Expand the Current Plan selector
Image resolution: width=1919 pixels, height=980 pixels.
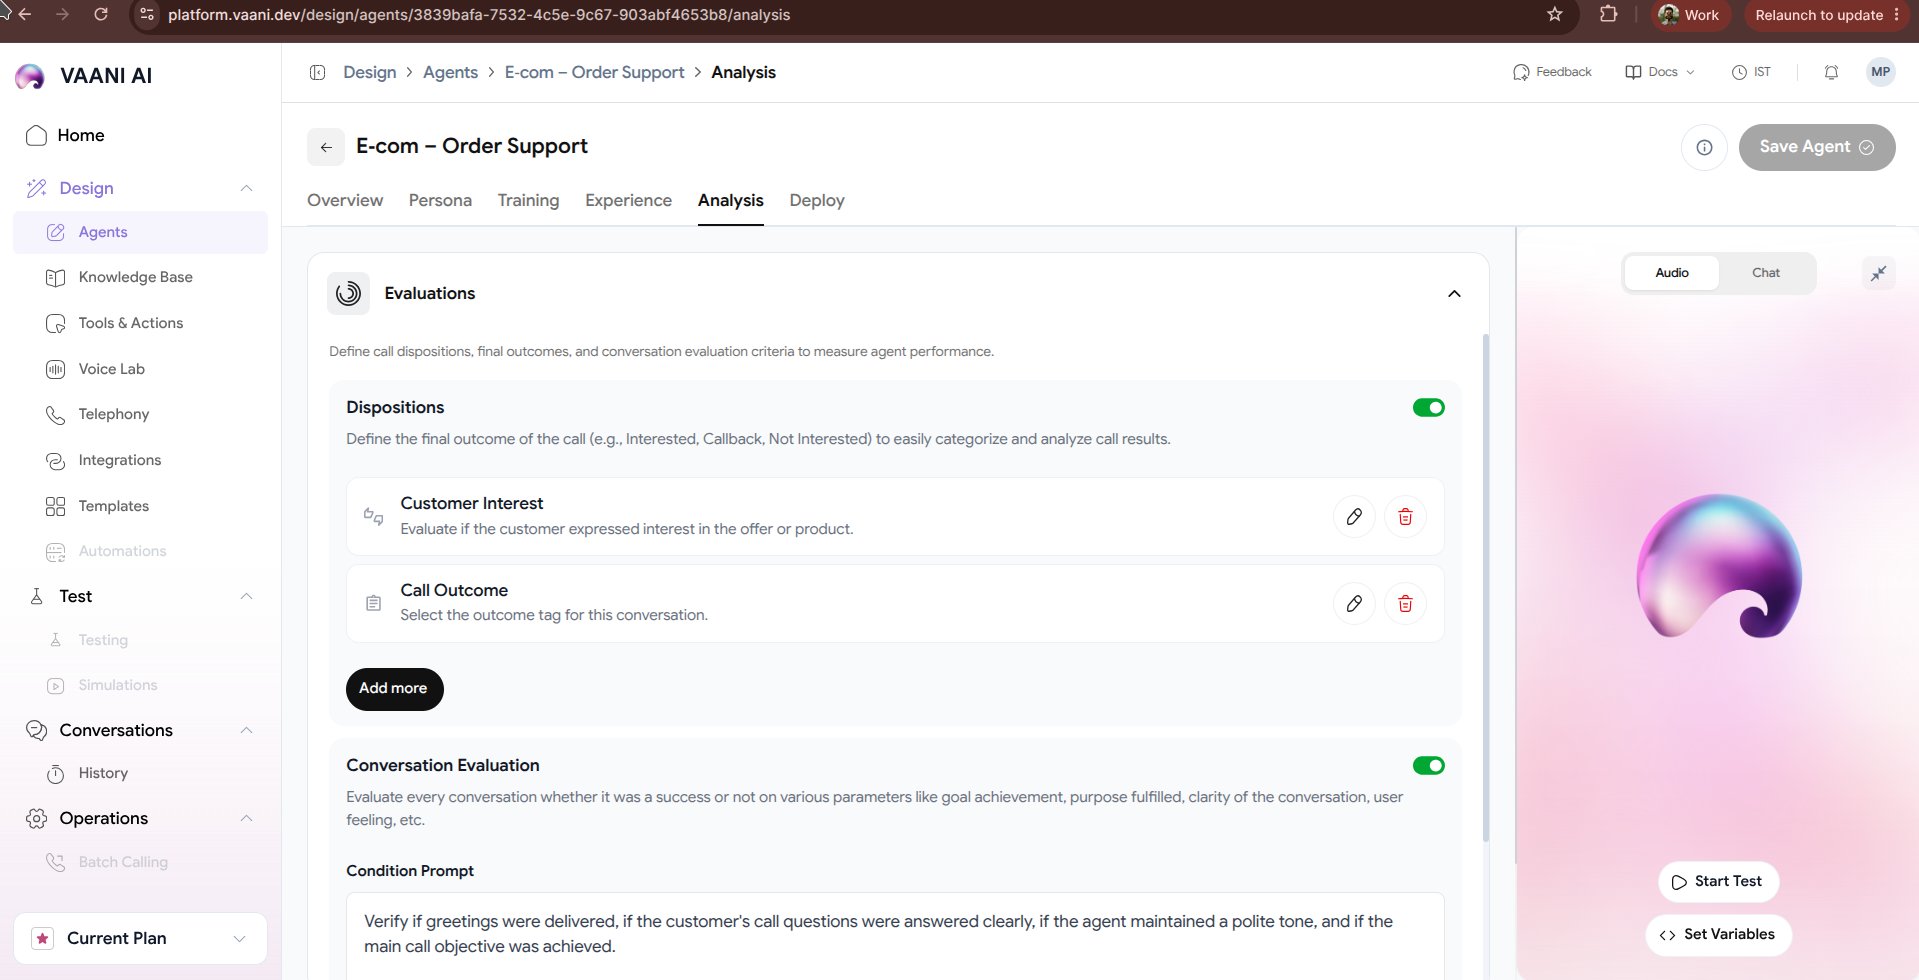pos(140,939)
